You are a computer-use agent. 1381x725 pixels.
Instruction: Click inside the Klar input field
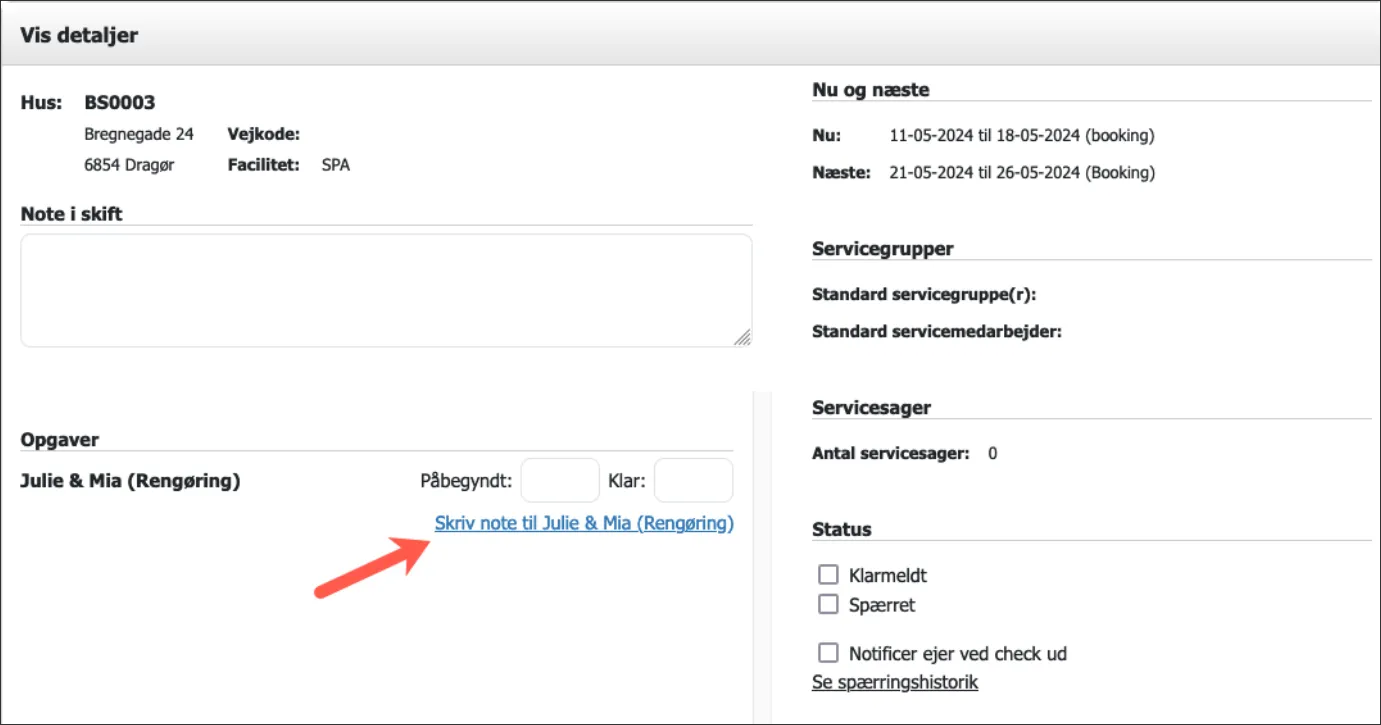coord(693,480)
